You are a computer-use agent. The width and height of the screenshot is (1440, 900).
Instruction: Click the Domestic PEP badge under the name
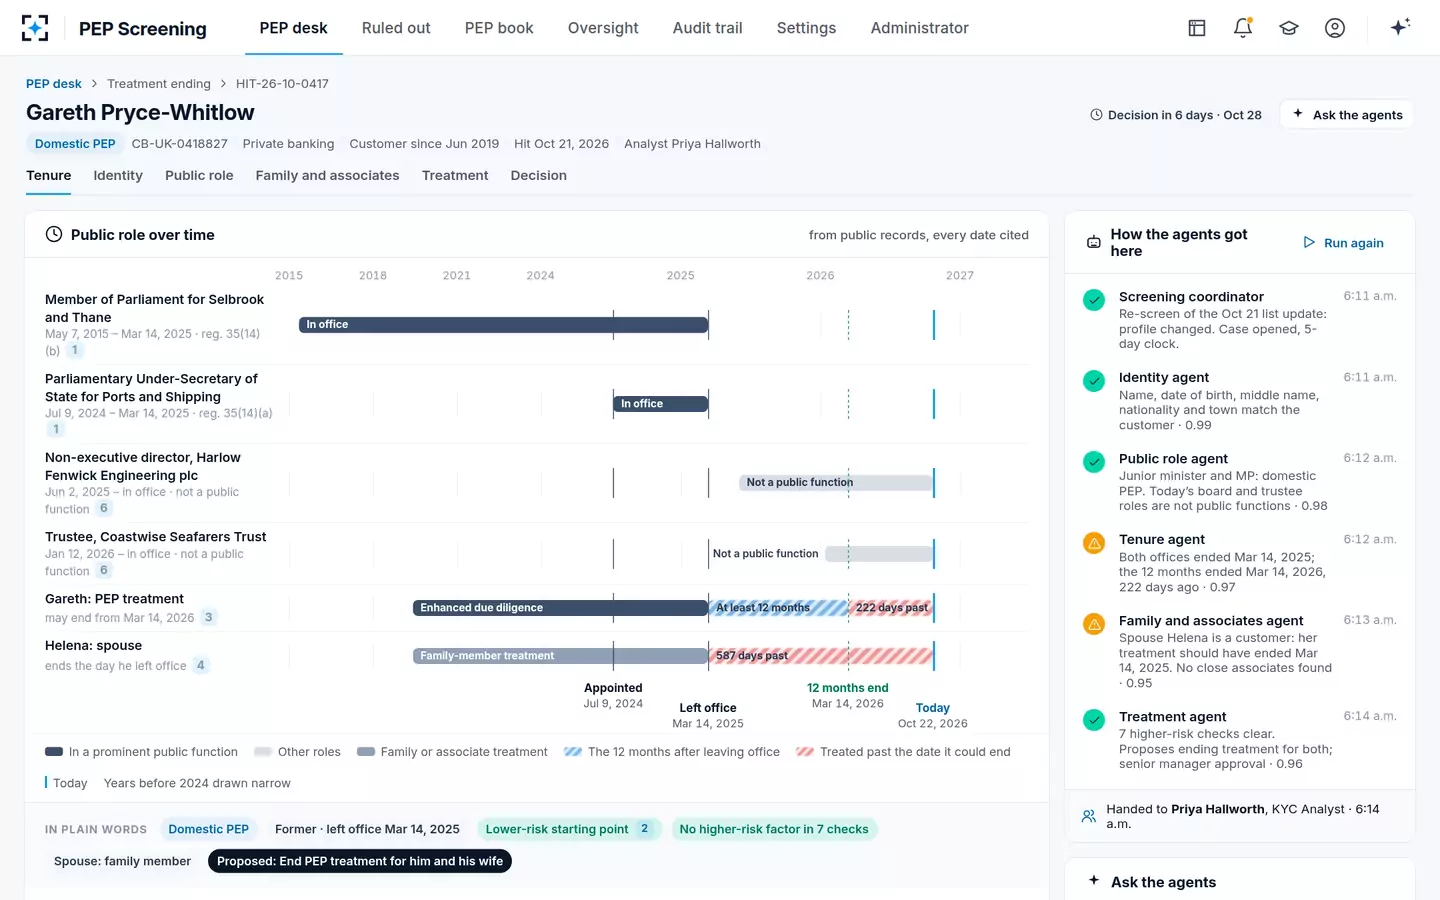tap(75, 144)
